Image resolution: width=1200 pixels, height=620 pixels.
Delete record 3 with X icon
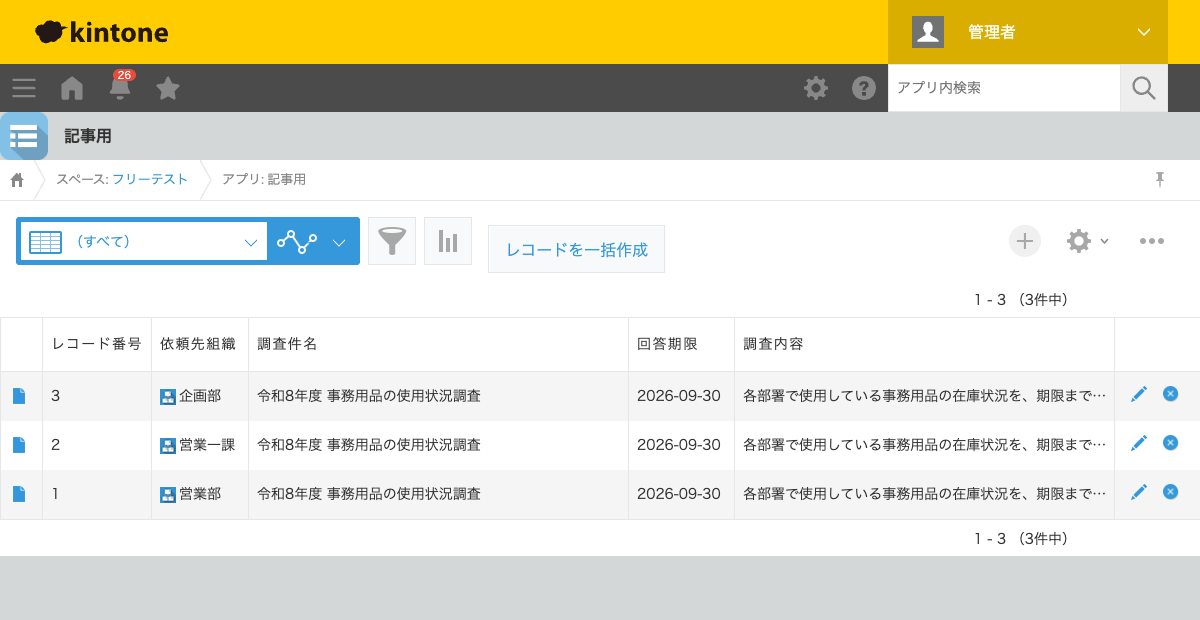tap(1171, 394)
